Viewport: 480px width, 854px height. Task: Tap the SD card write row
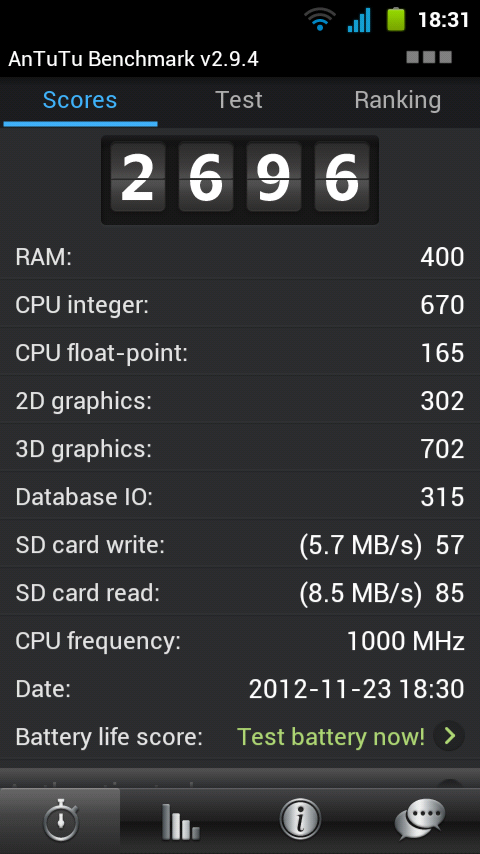(240, 545)
